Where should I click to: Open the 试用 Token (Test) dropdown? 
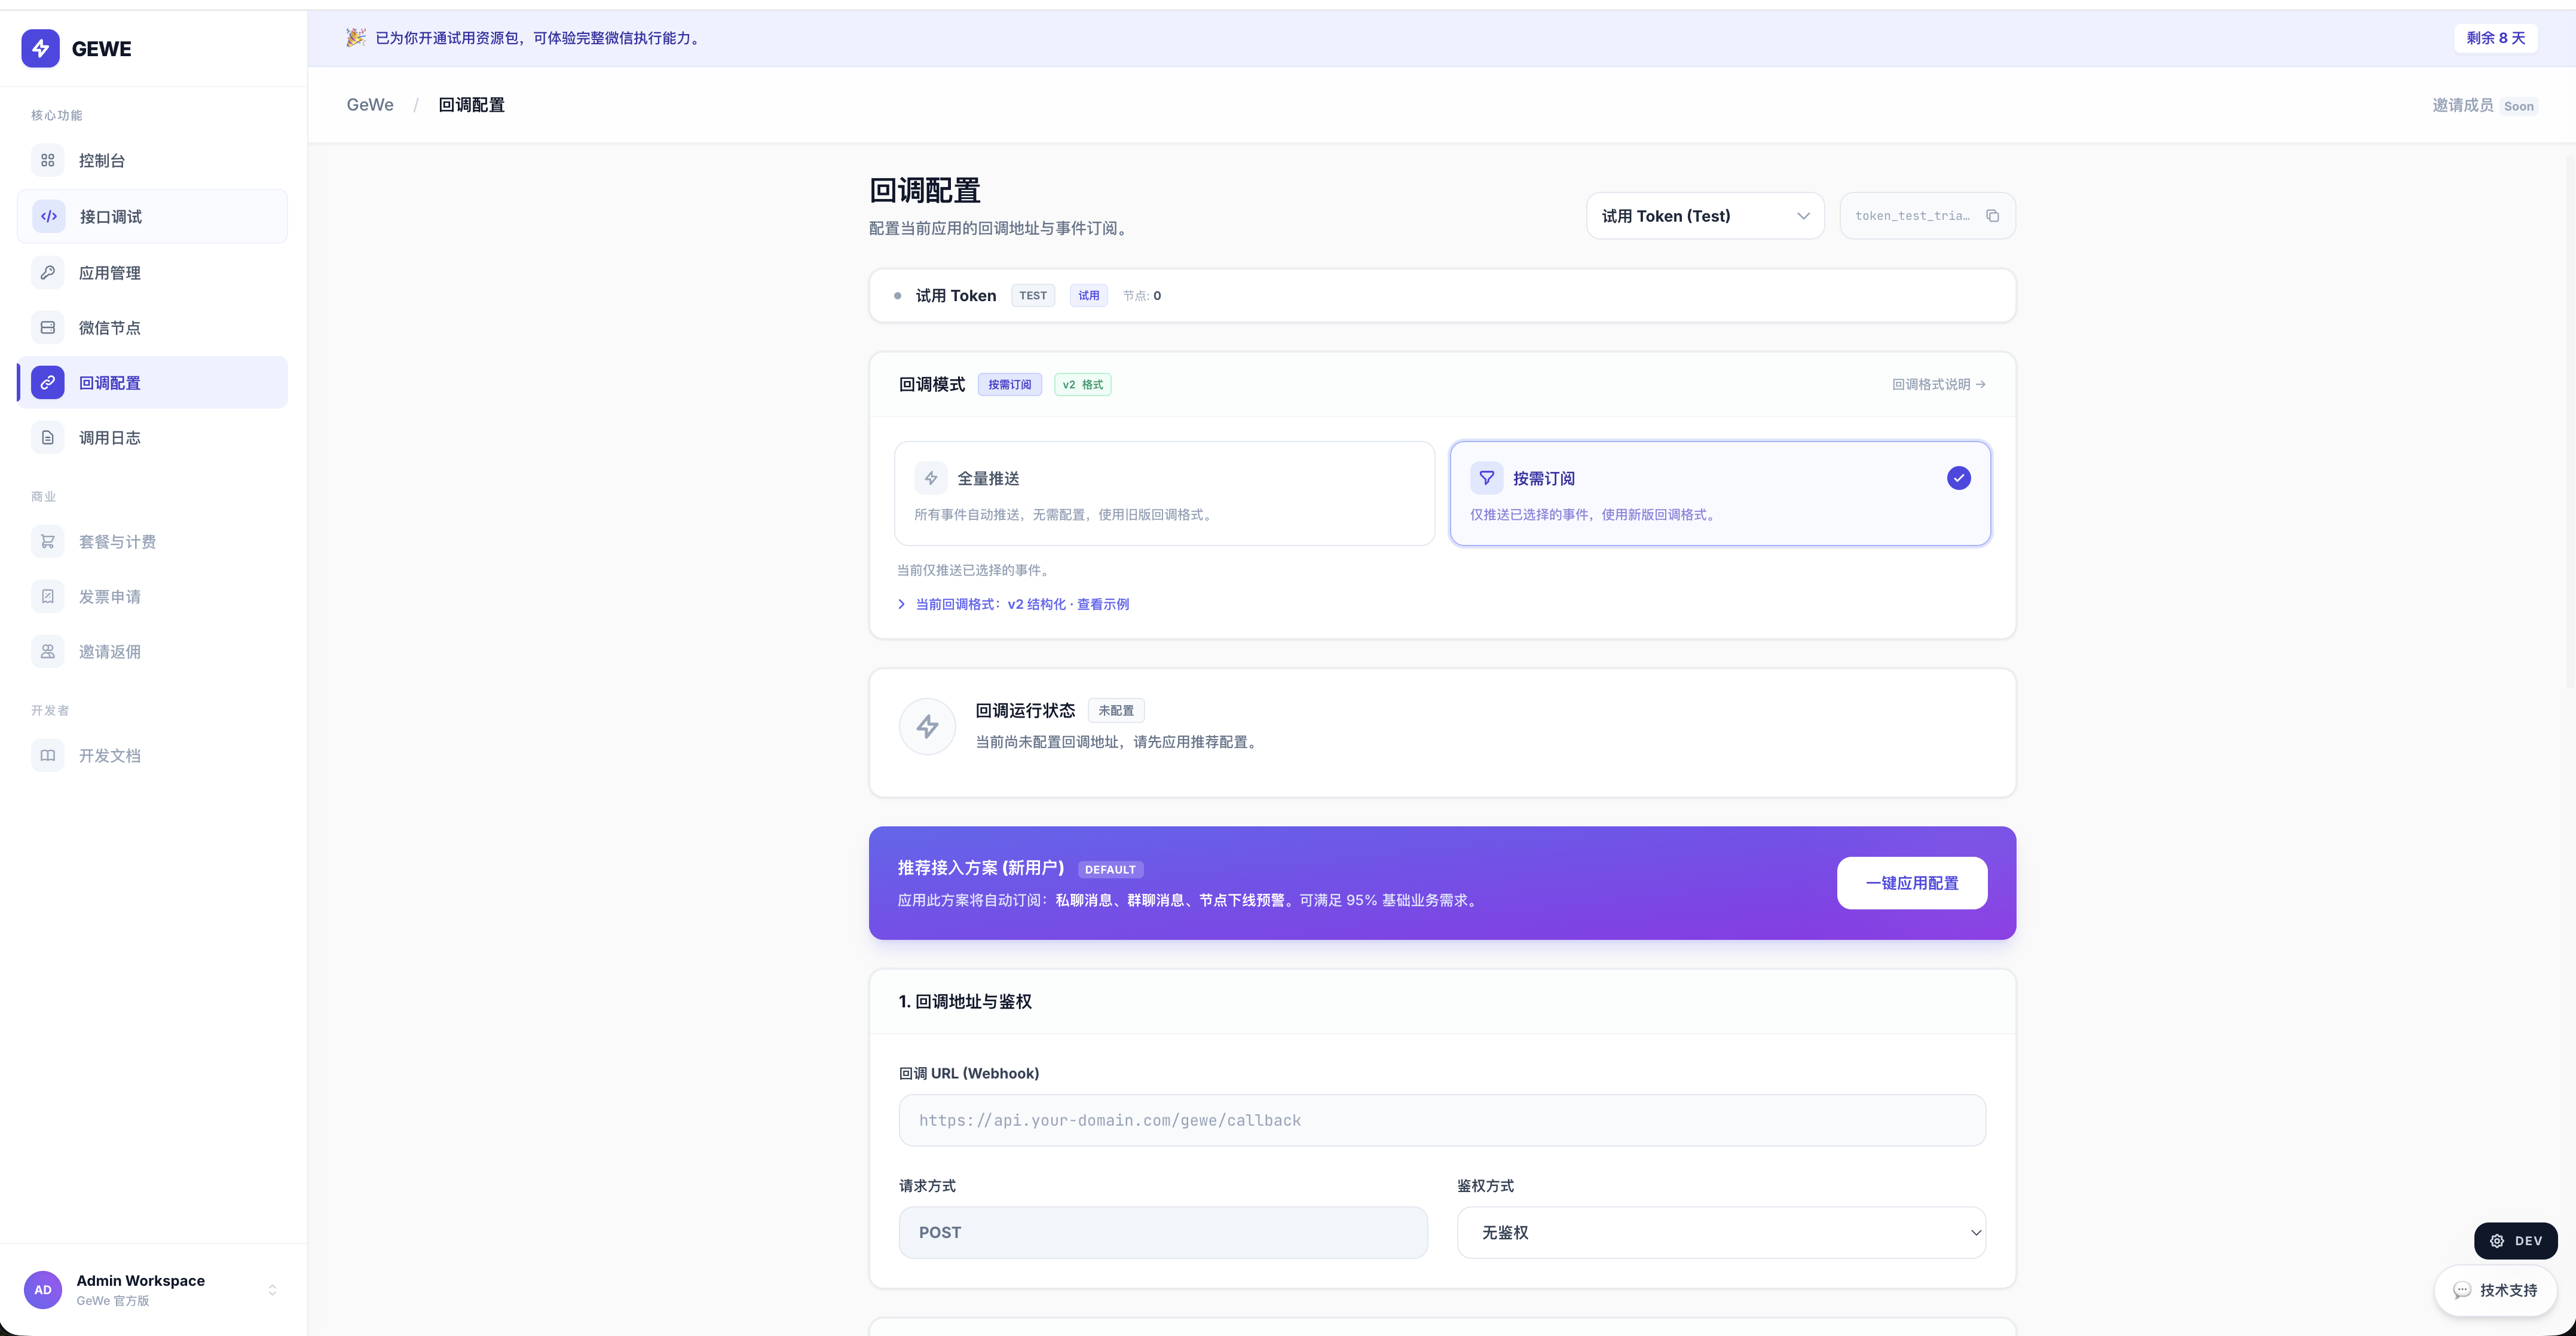click(1705, 216)
